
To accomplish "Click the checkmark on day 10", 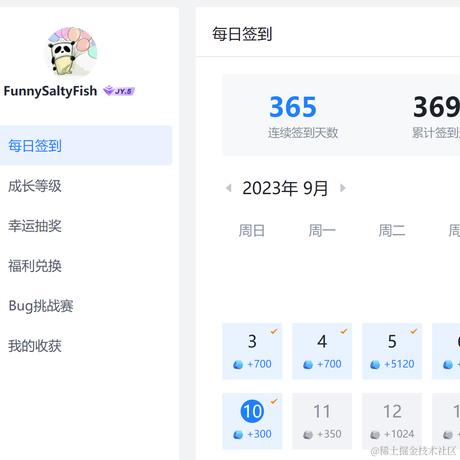I will pyautogui.click(x=274, y=401).
